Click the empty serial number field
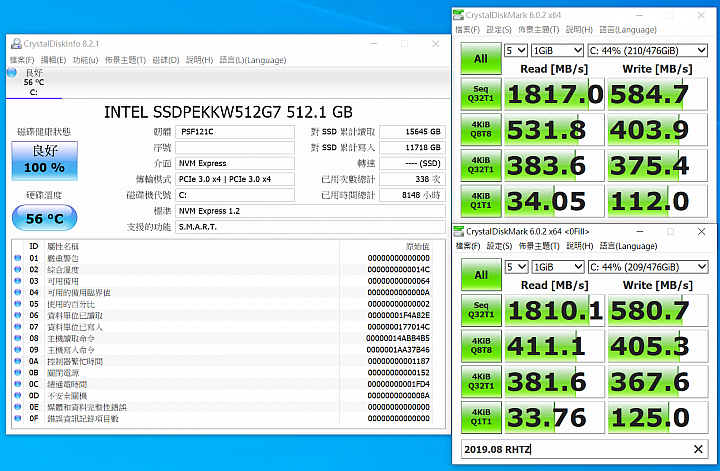The image size is (720, 471). coord(235,147)
